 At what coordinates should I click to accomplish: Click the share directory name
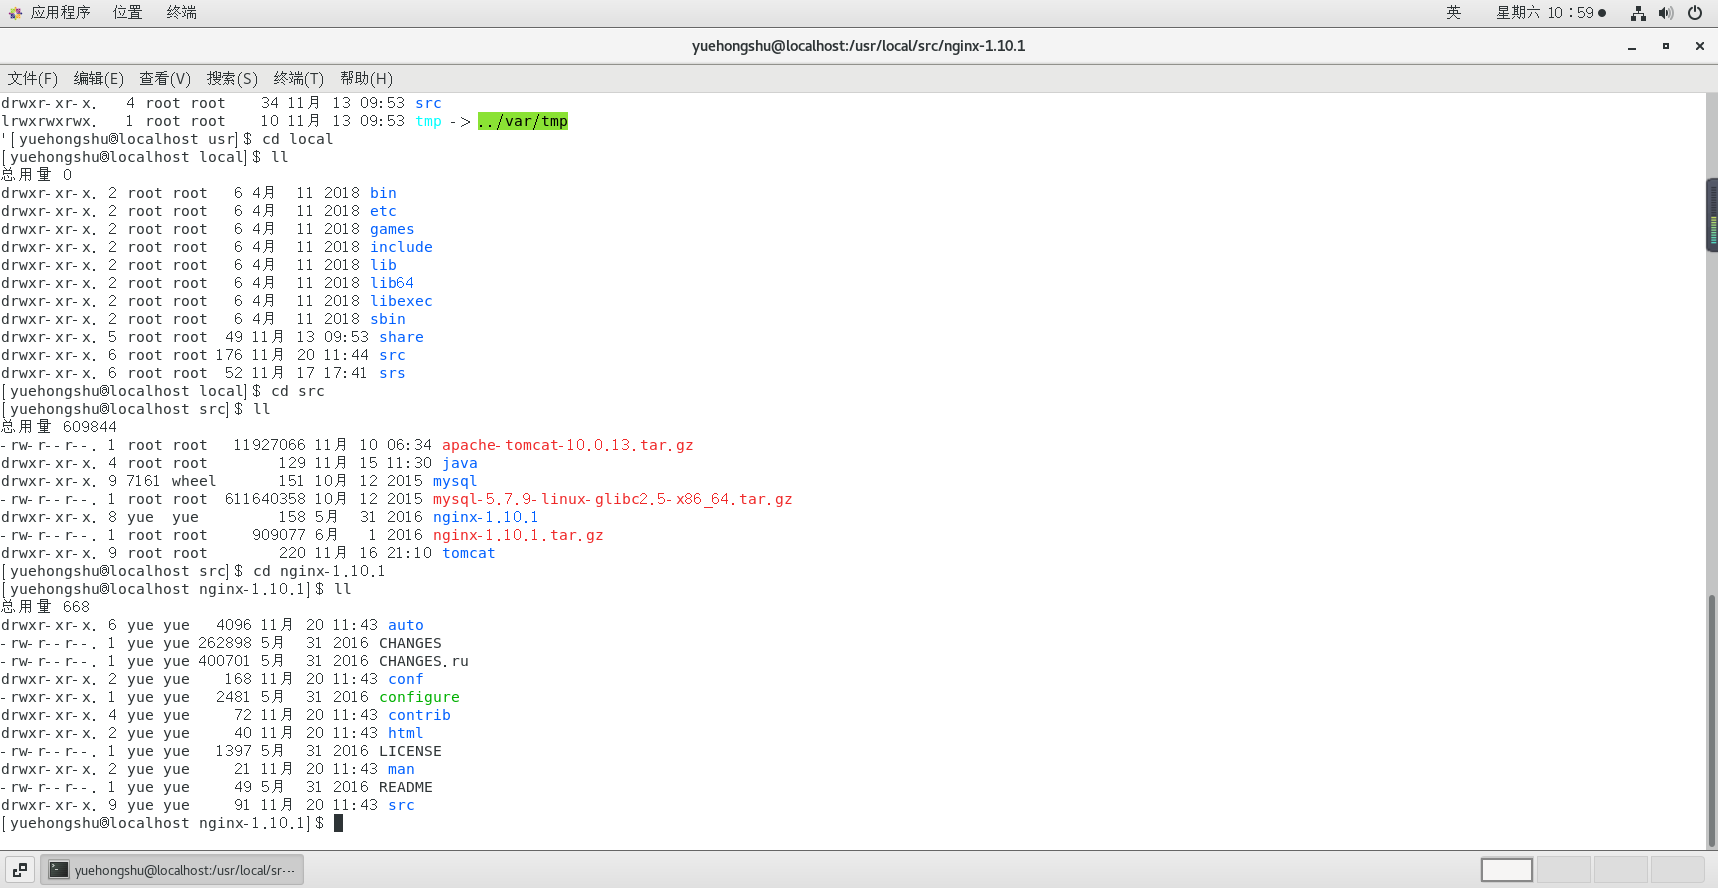coord(401,337)
